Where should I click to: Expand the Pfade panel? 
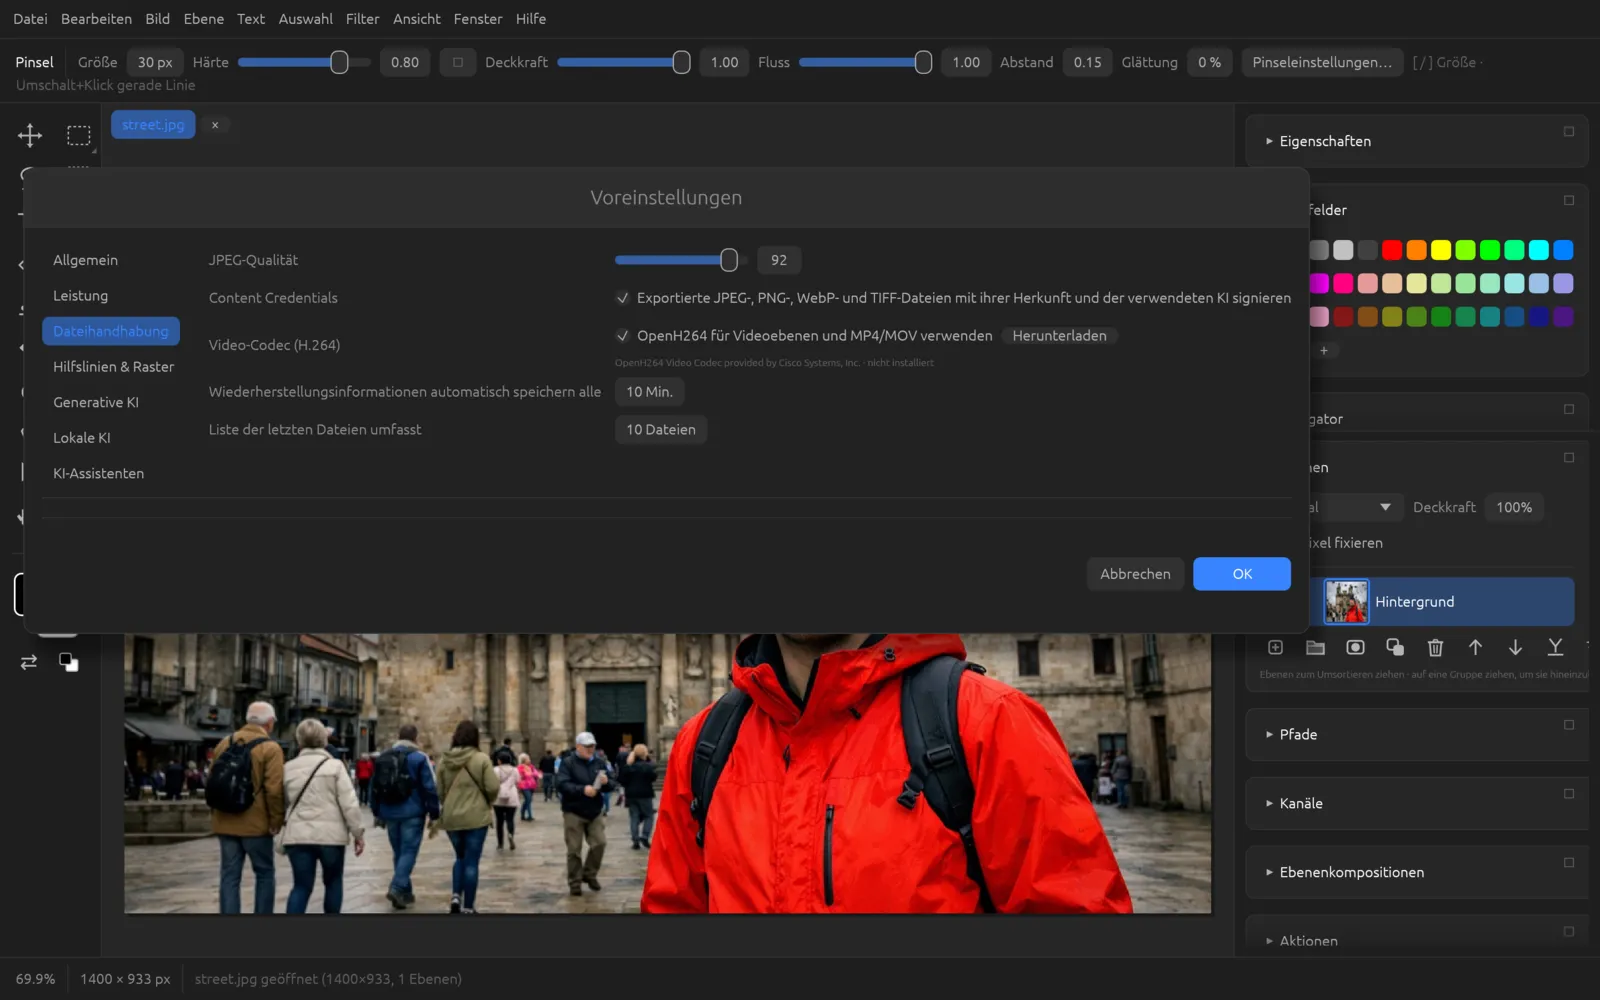coord(1270,734)
